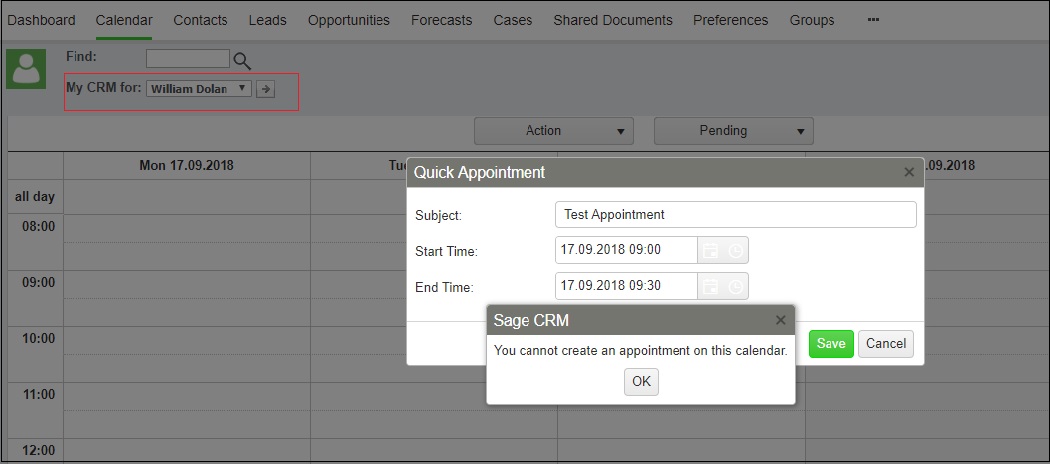This screenshot has height=464, width=1050.
Task: Click the magnifier search icon beside Find
Action: [242, 61]
